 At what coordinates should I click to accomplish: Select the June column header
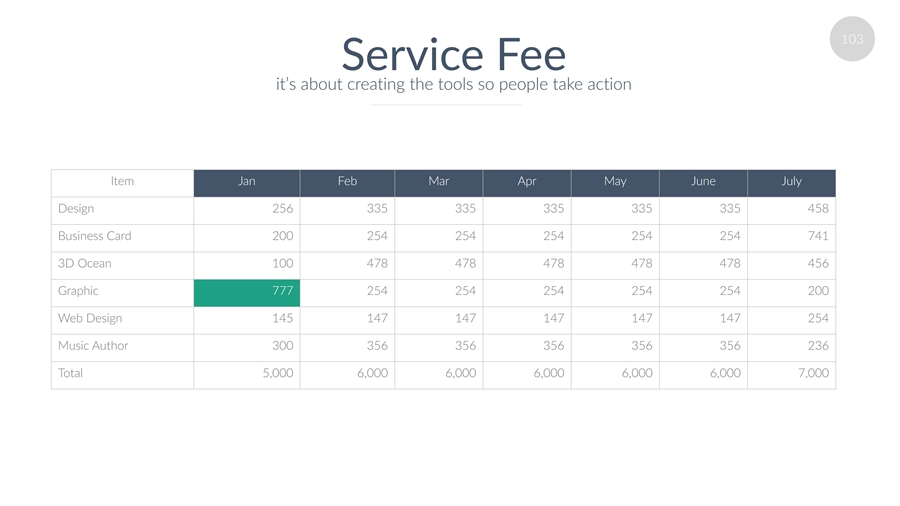tap(703, 181)
